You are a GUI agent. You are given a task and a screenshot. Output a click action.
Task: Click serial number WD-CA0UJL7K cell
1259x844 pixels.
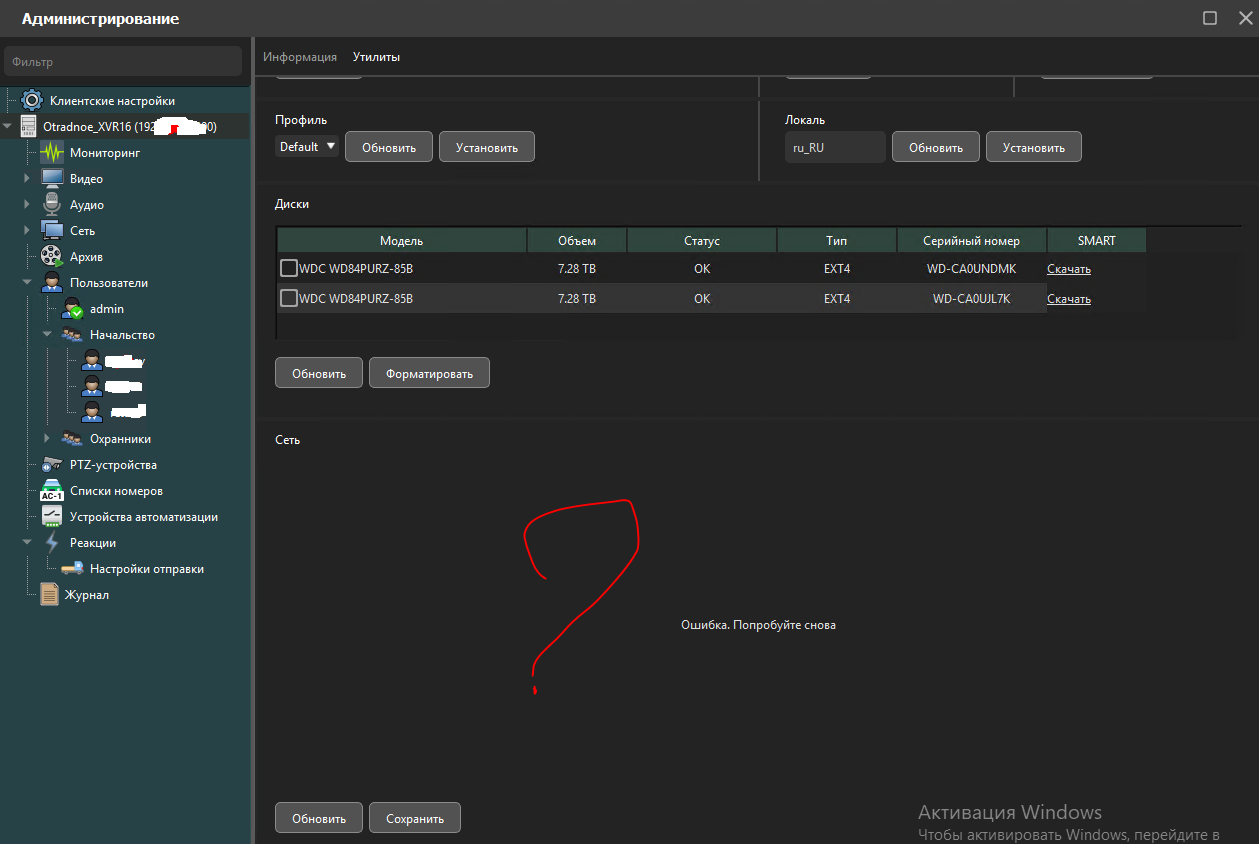pos(972,298)
